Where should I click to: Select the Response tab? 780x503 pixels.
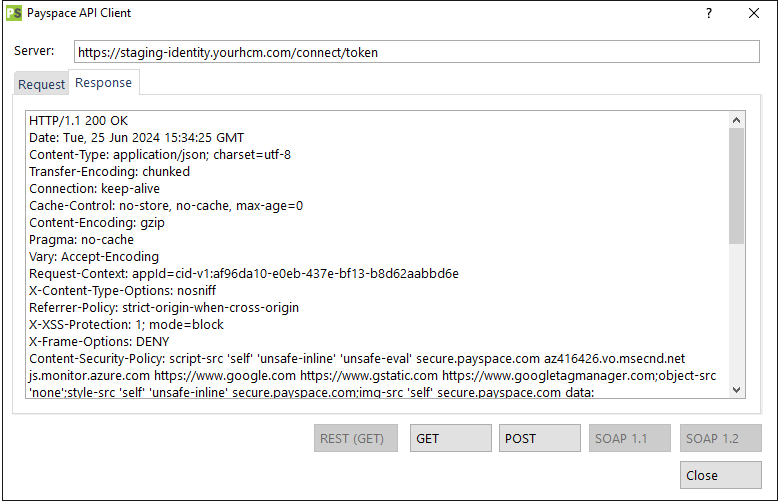103,83
